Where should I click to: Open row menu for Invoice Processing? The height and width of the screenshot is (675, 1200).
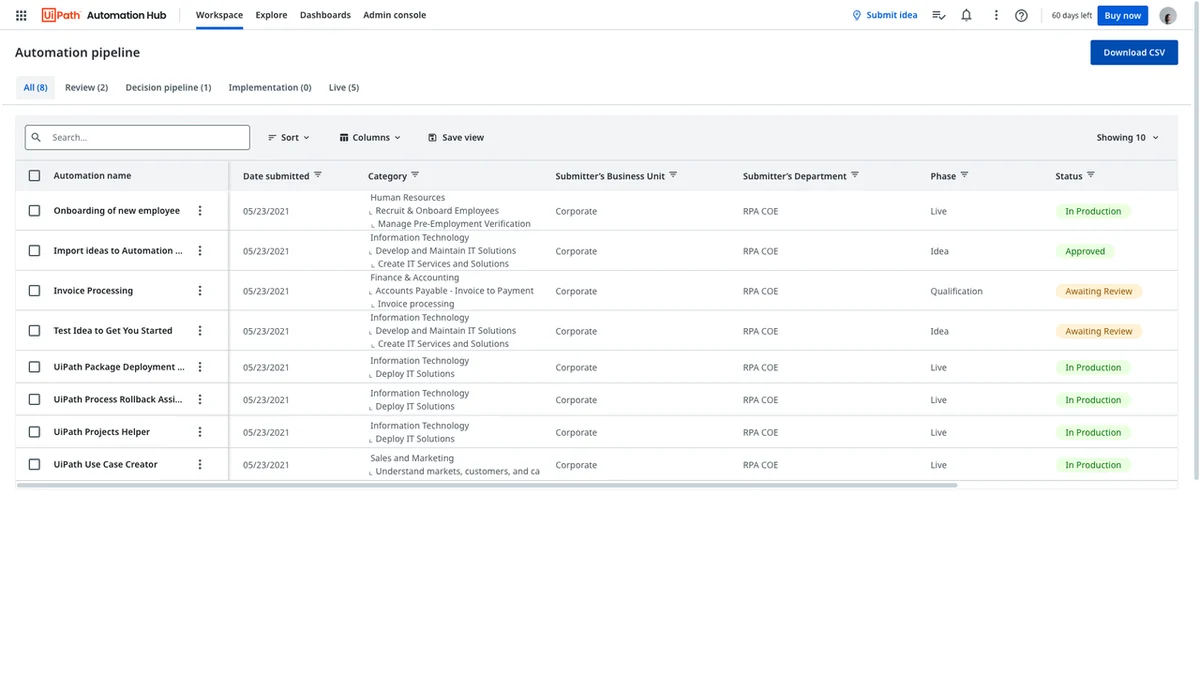(200, 291)
